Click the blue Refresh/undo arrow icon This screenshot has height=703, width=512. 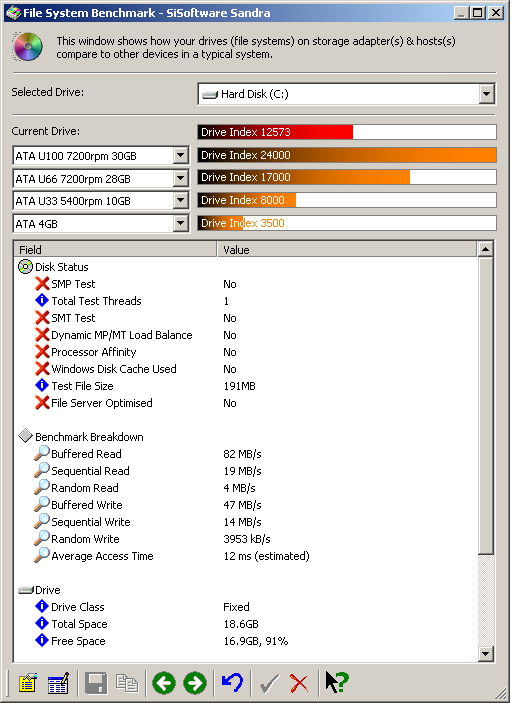[232, 683]
